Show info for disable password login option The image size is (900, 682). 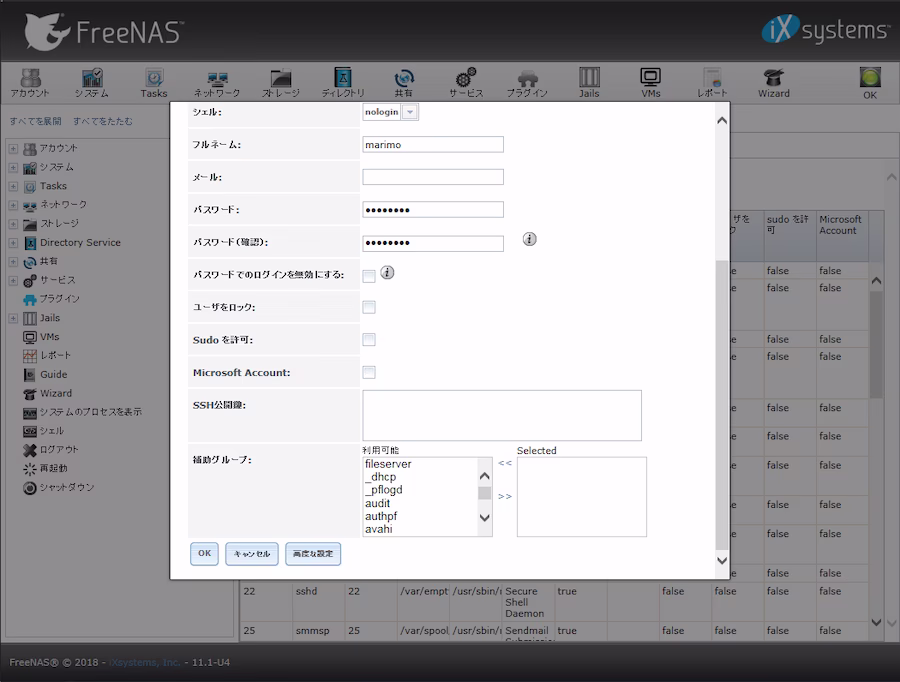tap(387, 272)
